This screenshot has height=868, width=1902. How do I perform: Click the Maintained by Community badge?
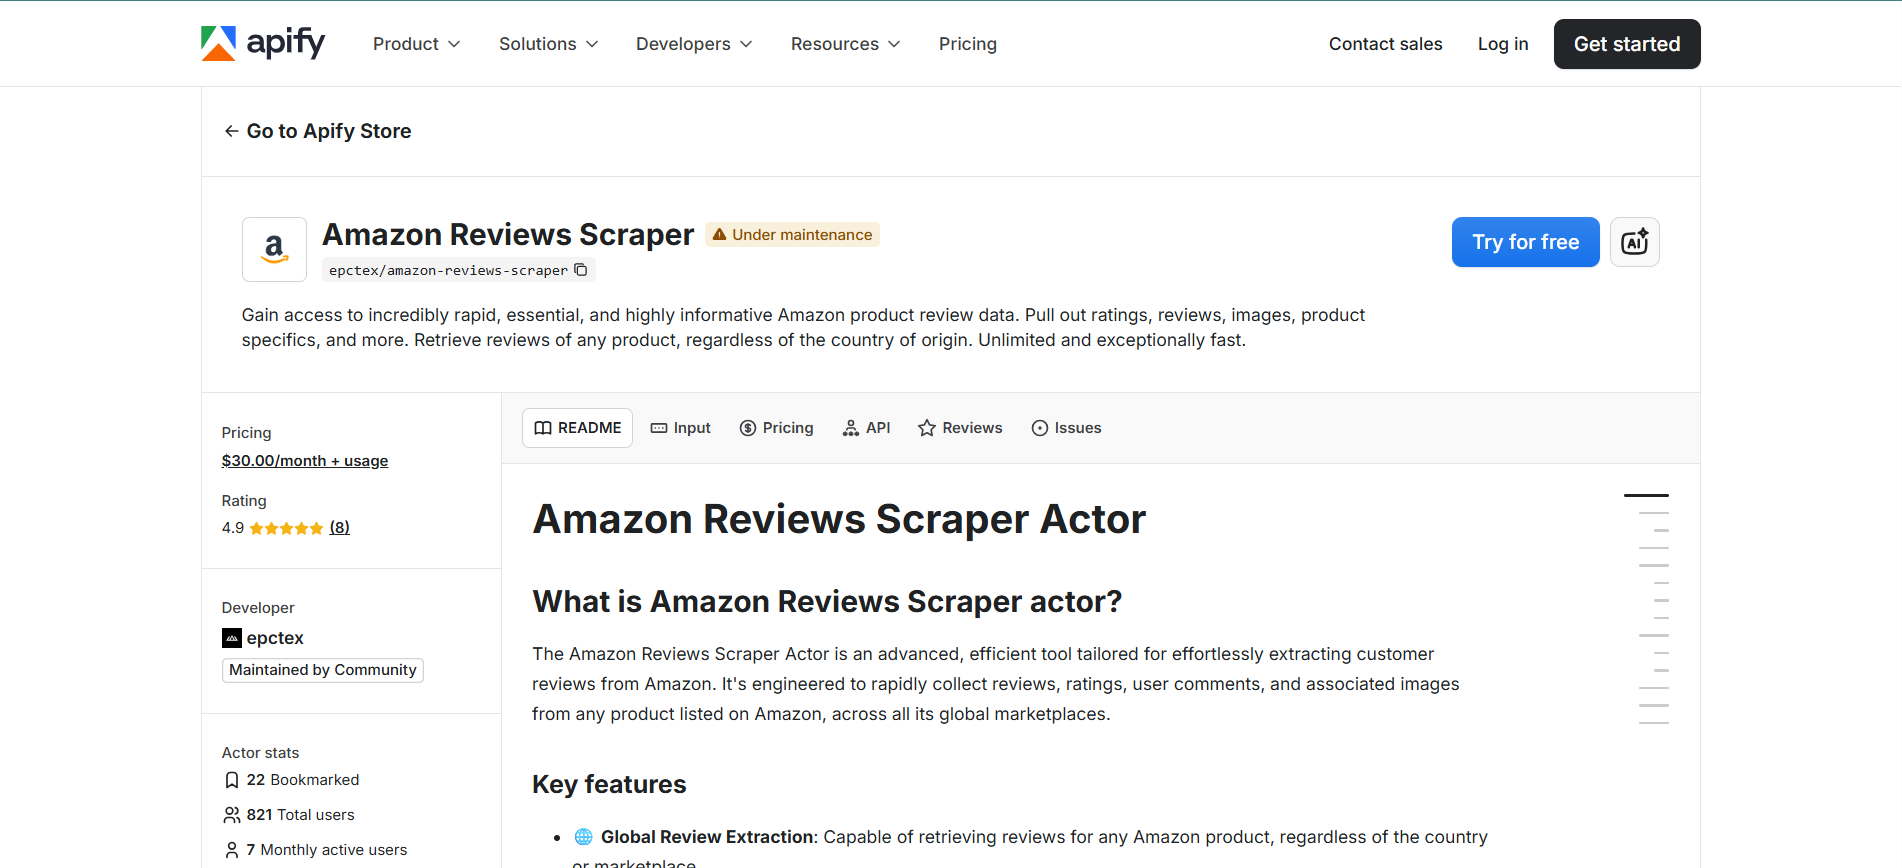(323, 670)
